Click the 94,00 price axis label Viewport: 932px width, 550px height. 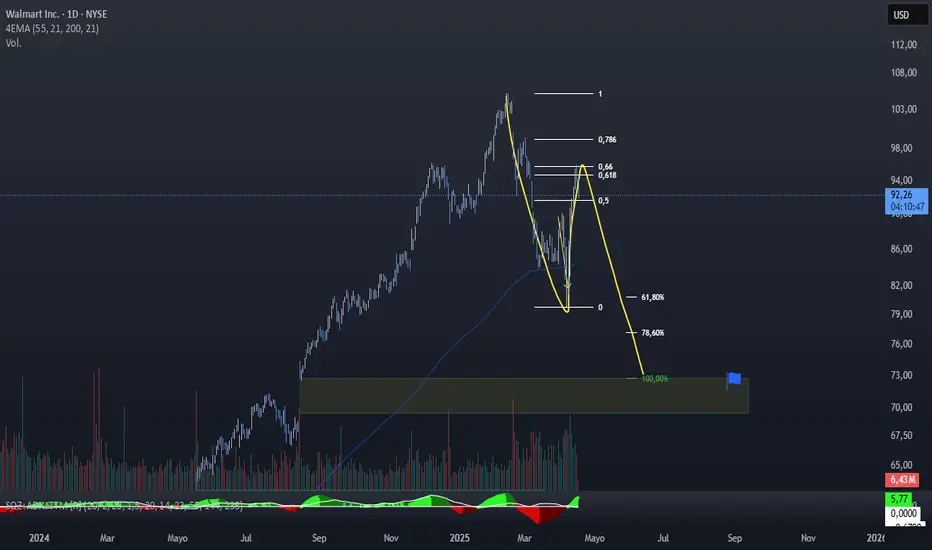coord(902,180)
